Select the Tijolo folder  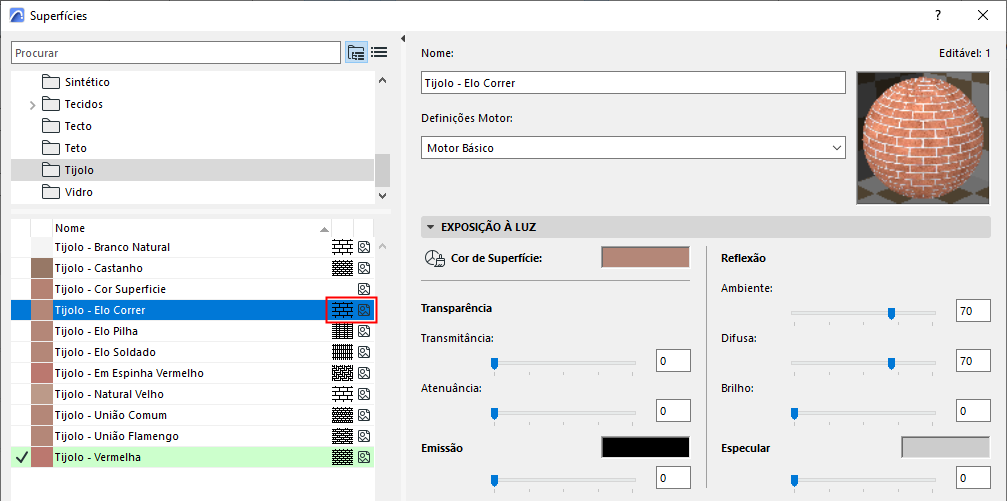(x=193, y=170)
